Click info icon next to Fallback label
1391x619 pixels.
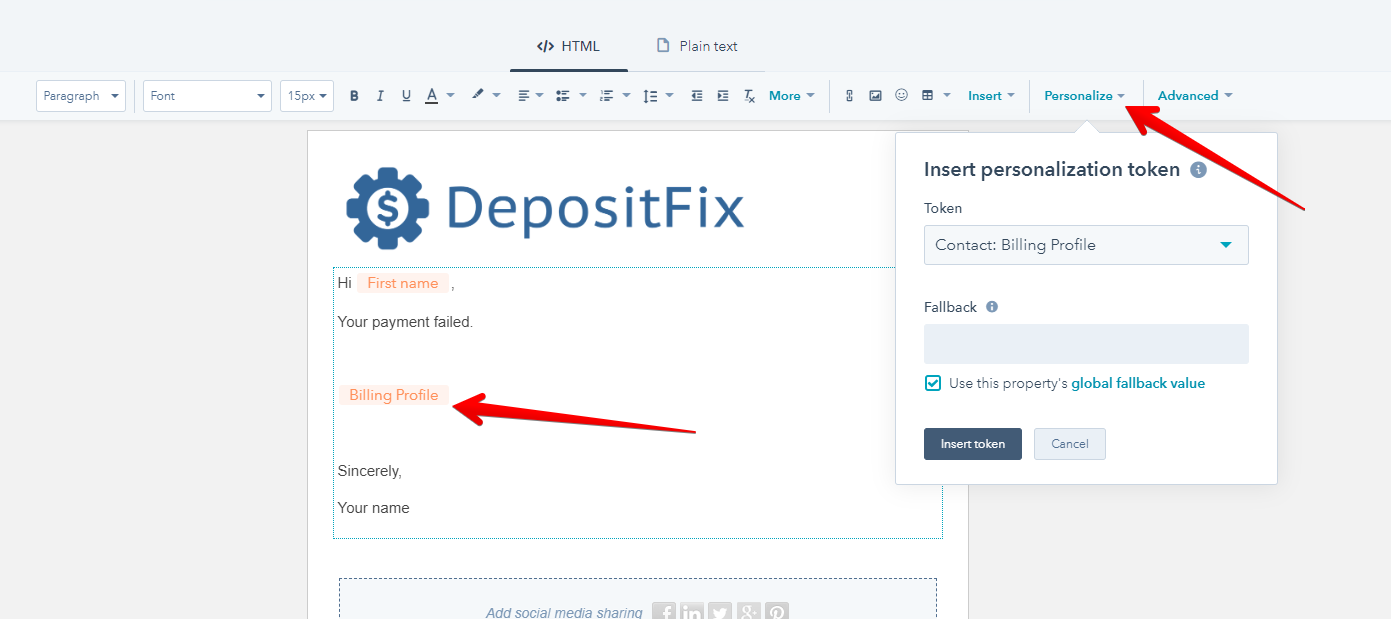(992, 307)
